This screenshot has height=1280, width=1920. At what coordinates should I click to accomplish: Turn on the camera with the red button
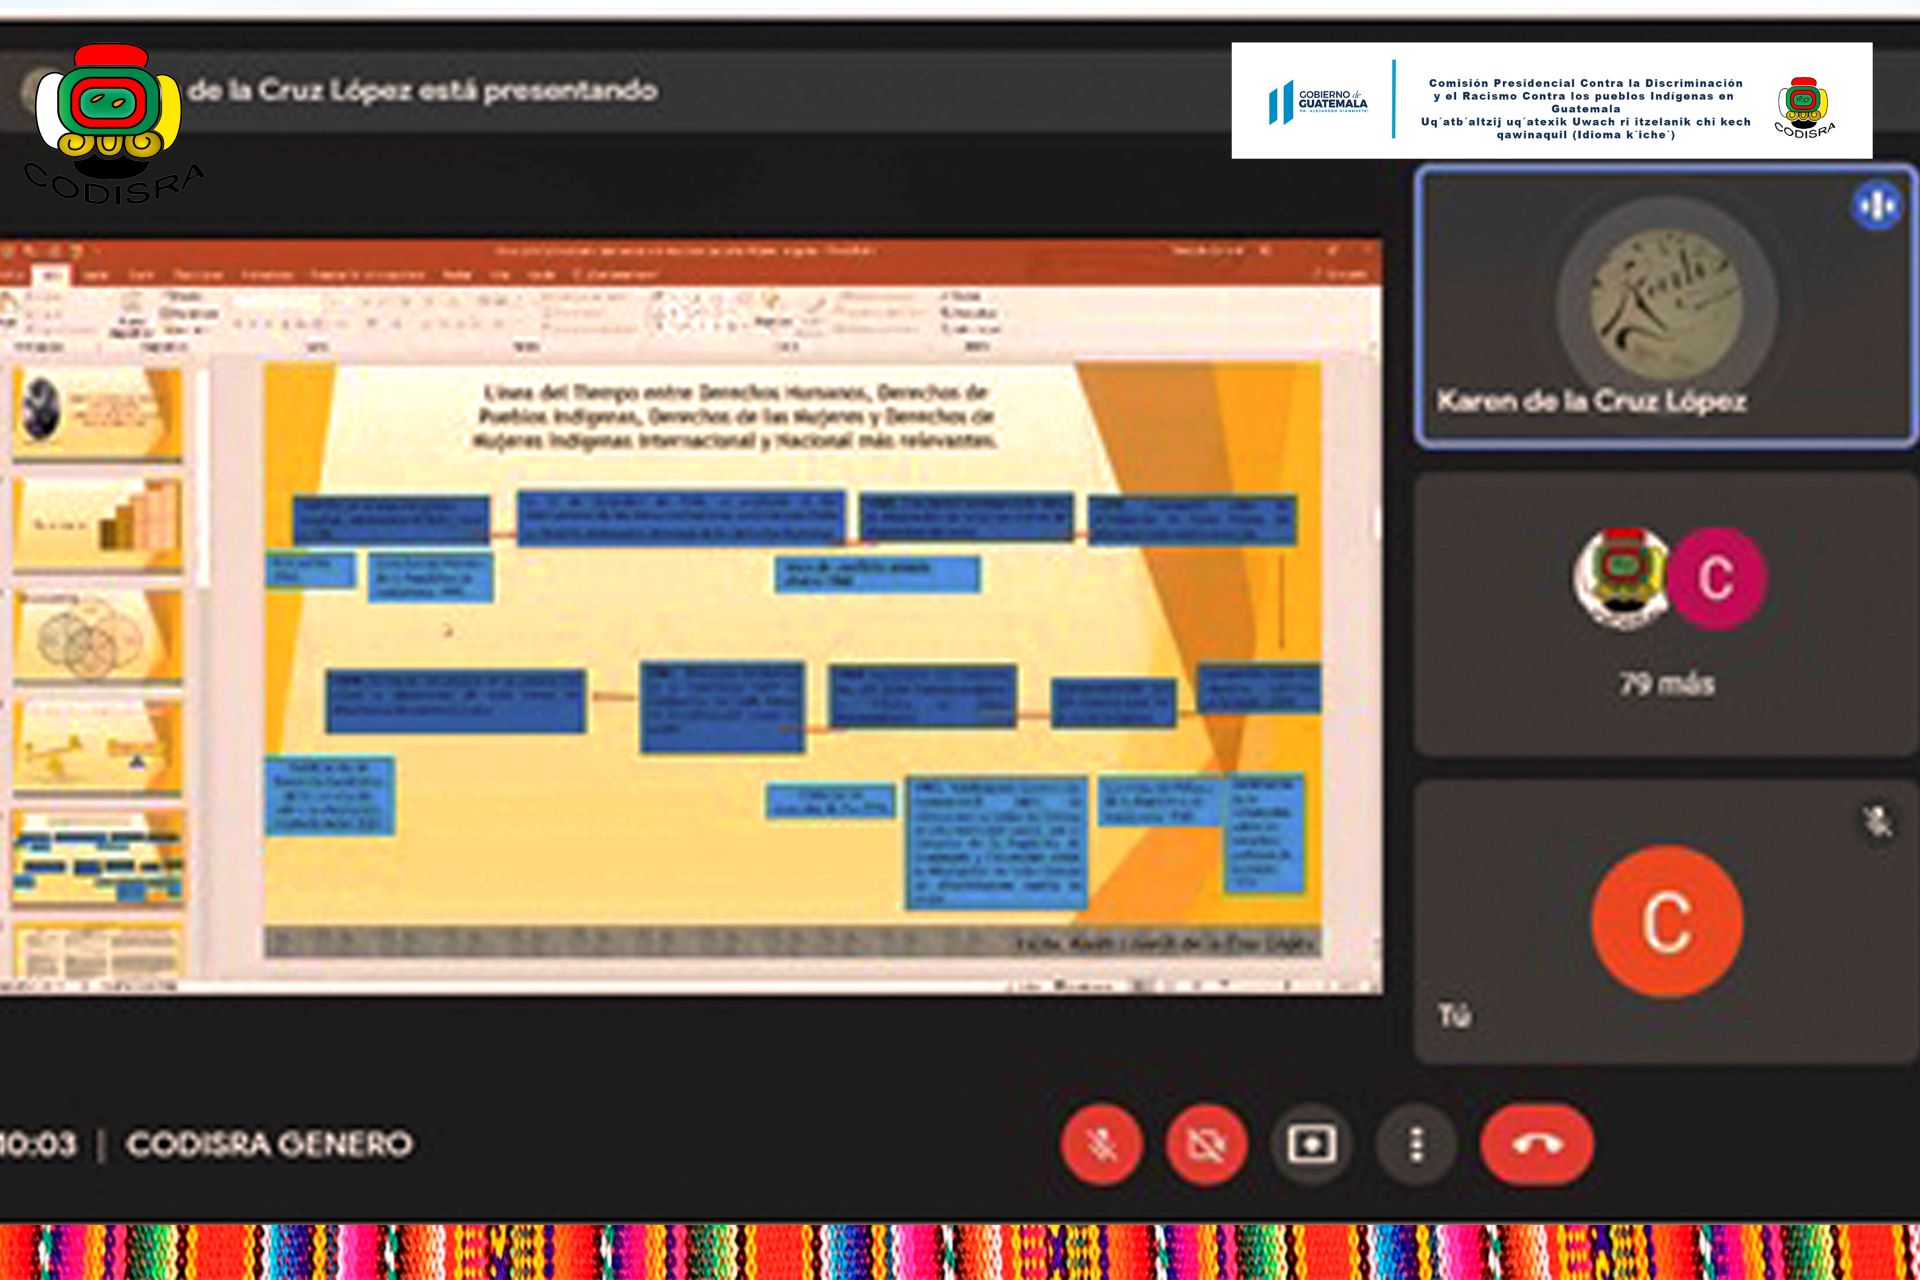tap(1206, 1144)
